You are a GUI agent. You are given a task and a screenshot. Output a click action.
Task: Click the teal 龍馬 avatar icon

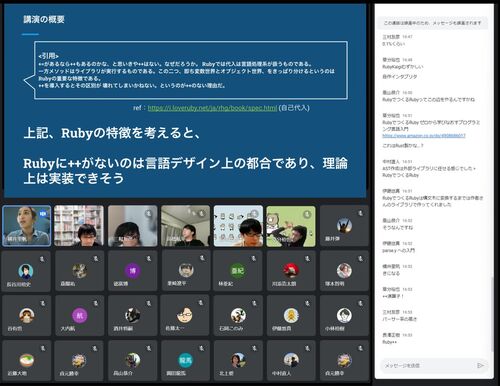tap(185, 360)
